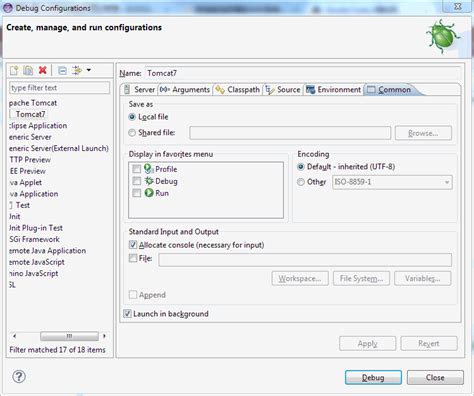Open the Server tab
The image size is (474, 396).
pyautogui.click(x=139, y=89)
